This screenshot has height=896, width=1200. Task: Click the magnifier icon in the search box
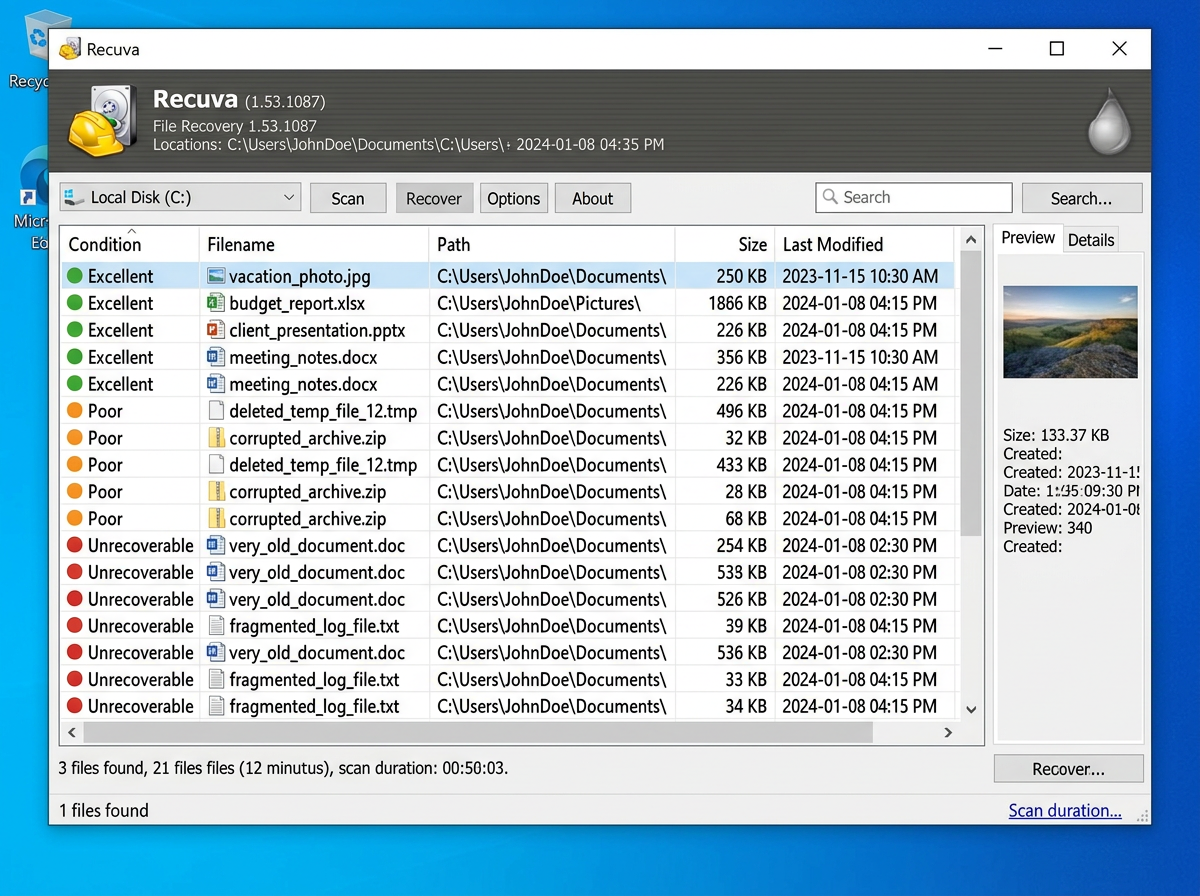click(x=830, y=197)
